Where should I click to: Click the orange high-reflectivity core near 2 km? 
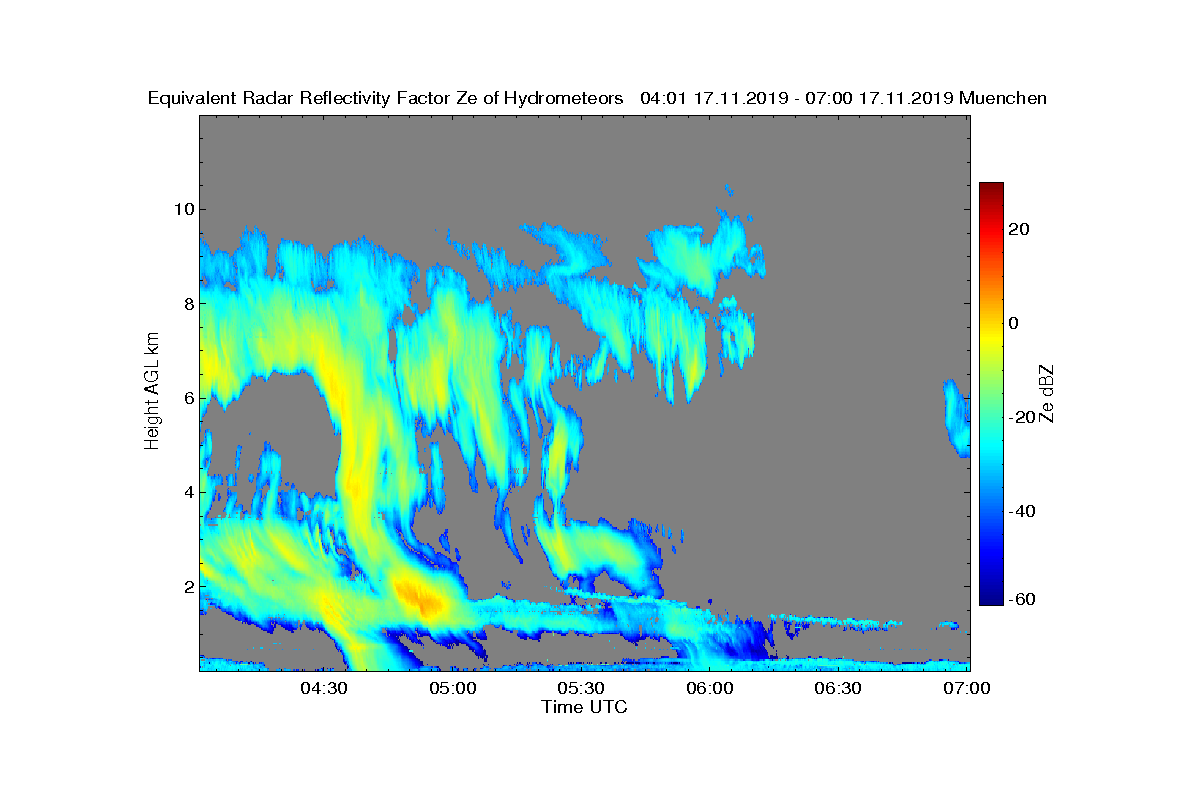[418, 597]
